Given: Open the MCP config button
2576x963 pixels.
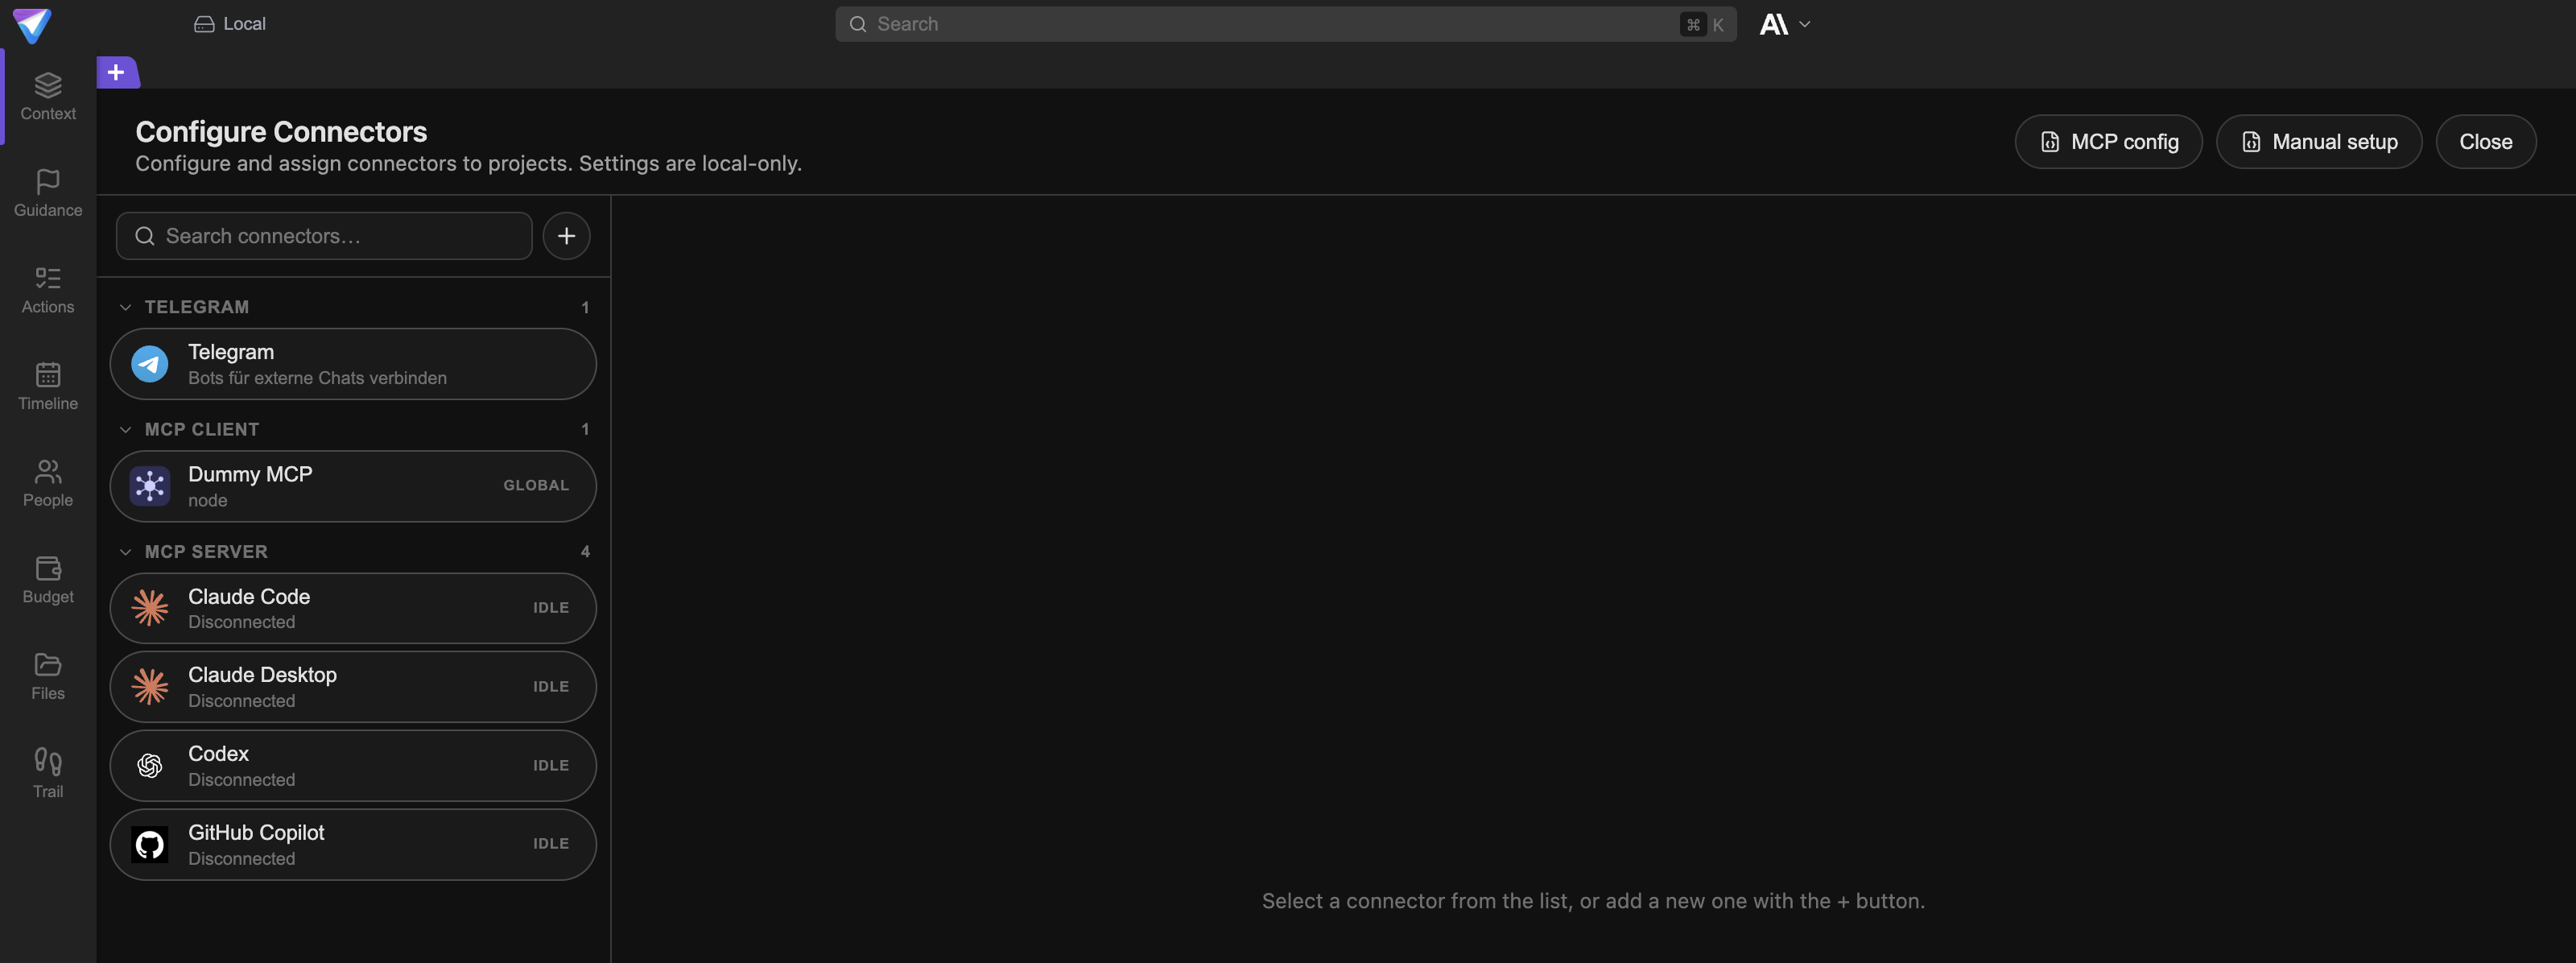Looking at the screenshot, I should tap(2108, 142).
